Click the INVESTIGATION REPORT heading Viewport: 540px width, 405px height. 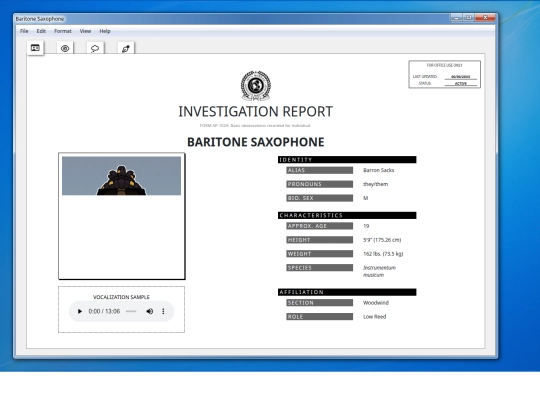tap(256, 112)
